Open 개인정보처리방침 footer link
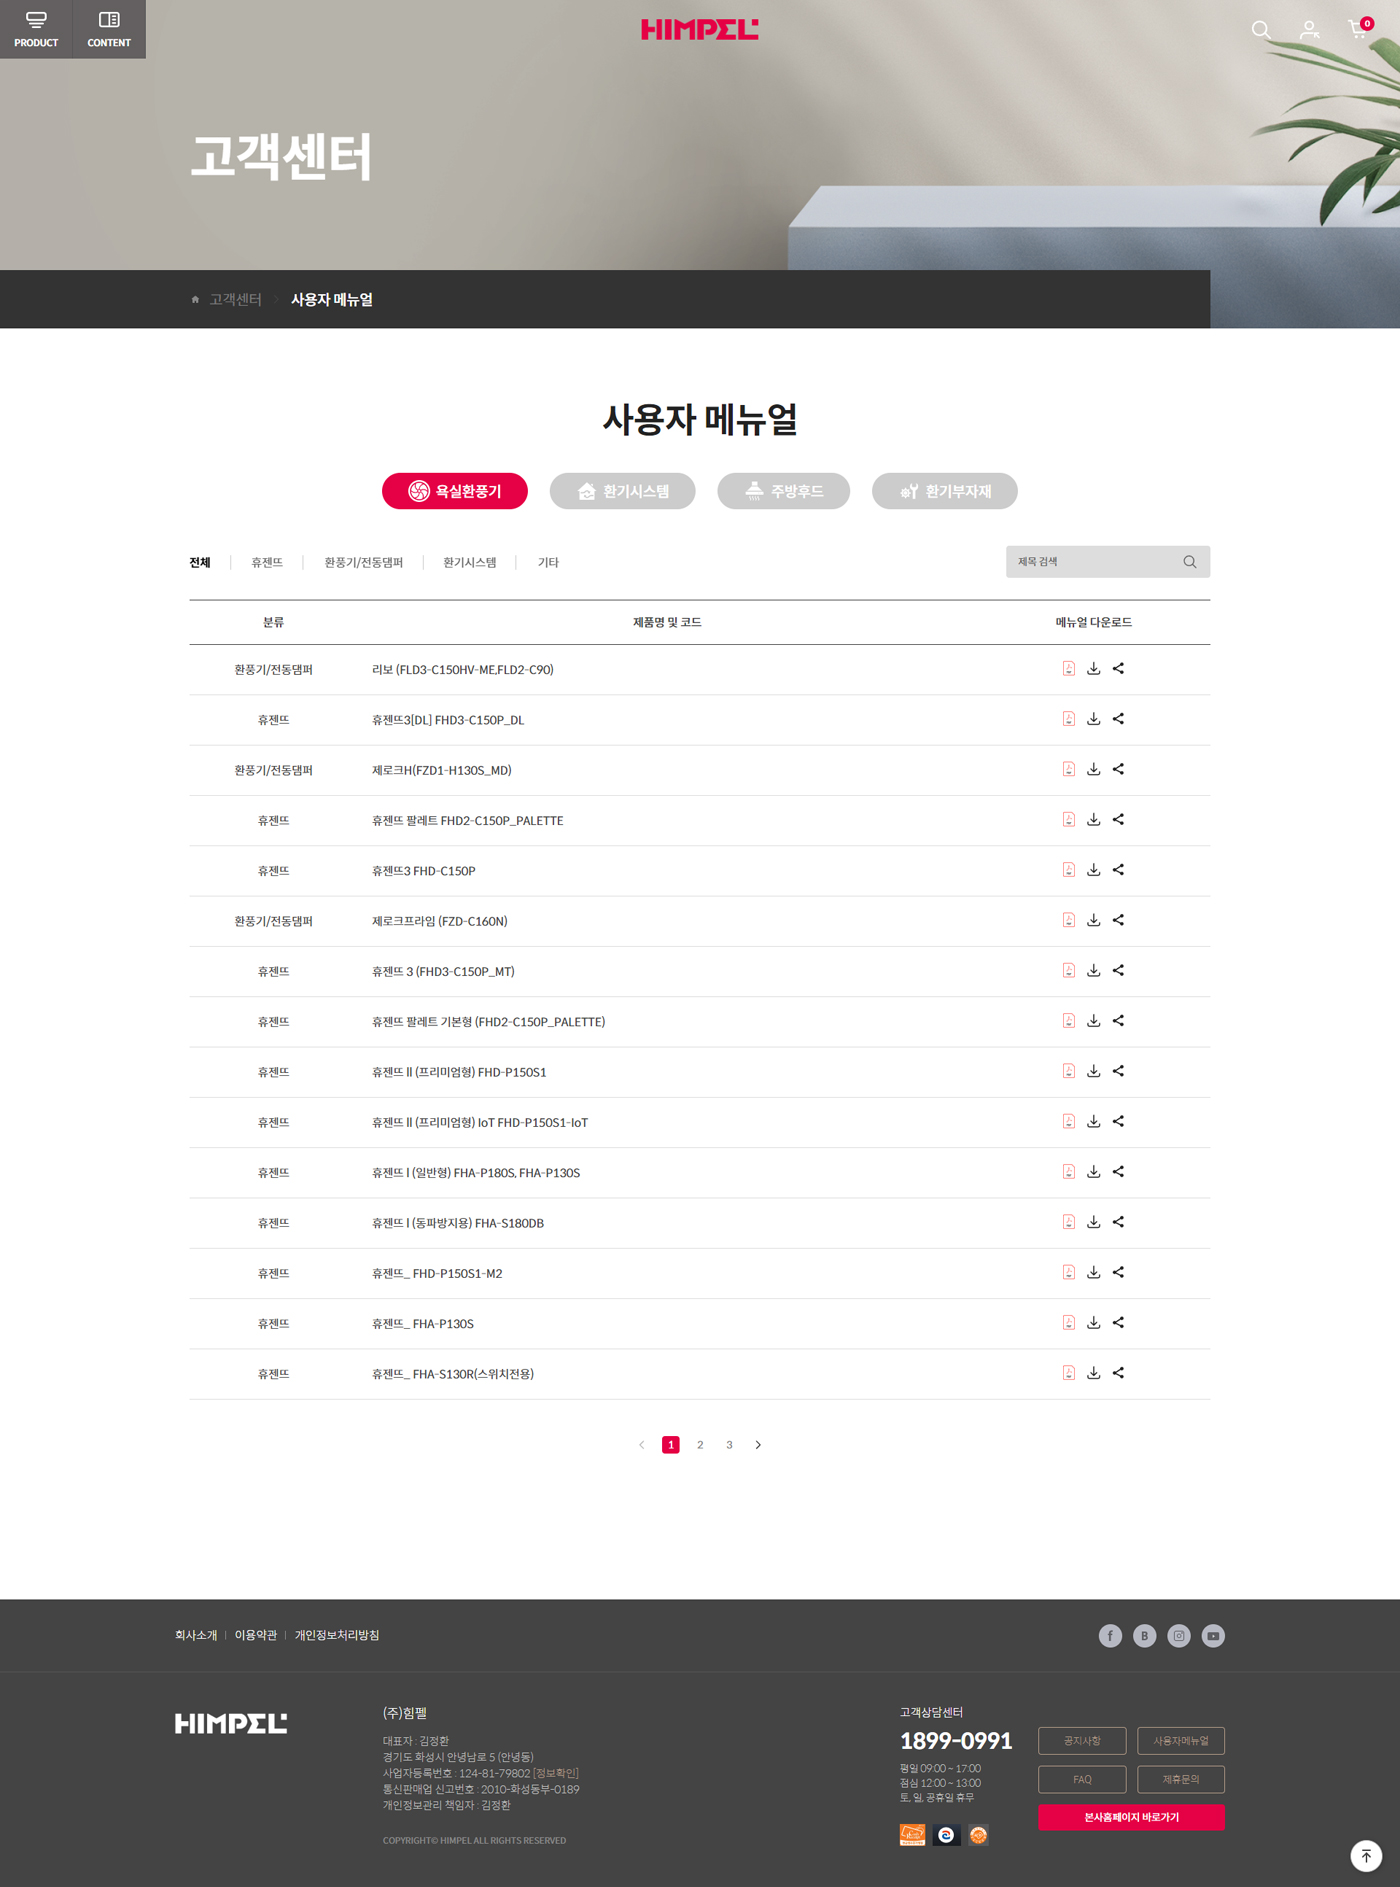The image size is (1400, 1887). 336,1636
